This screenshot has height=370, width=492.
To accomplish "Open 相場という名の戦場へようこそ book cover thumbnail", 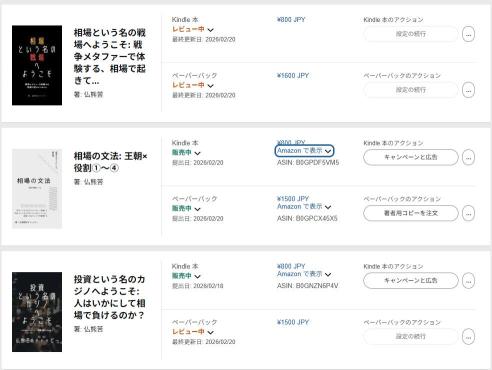I will click(37, 65).
